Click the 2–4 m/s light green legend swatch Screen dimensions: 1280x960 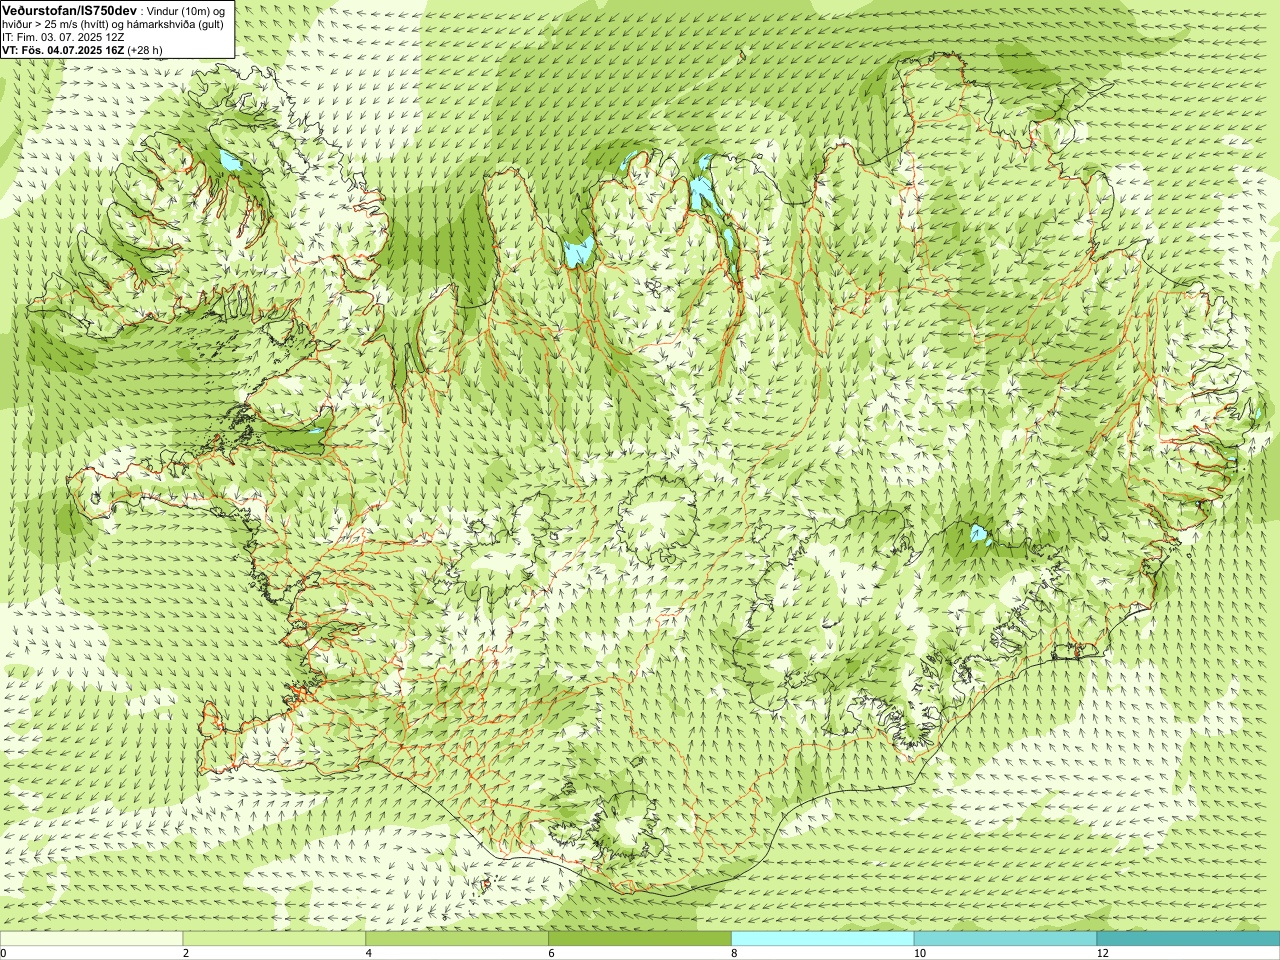coord(274,939)
